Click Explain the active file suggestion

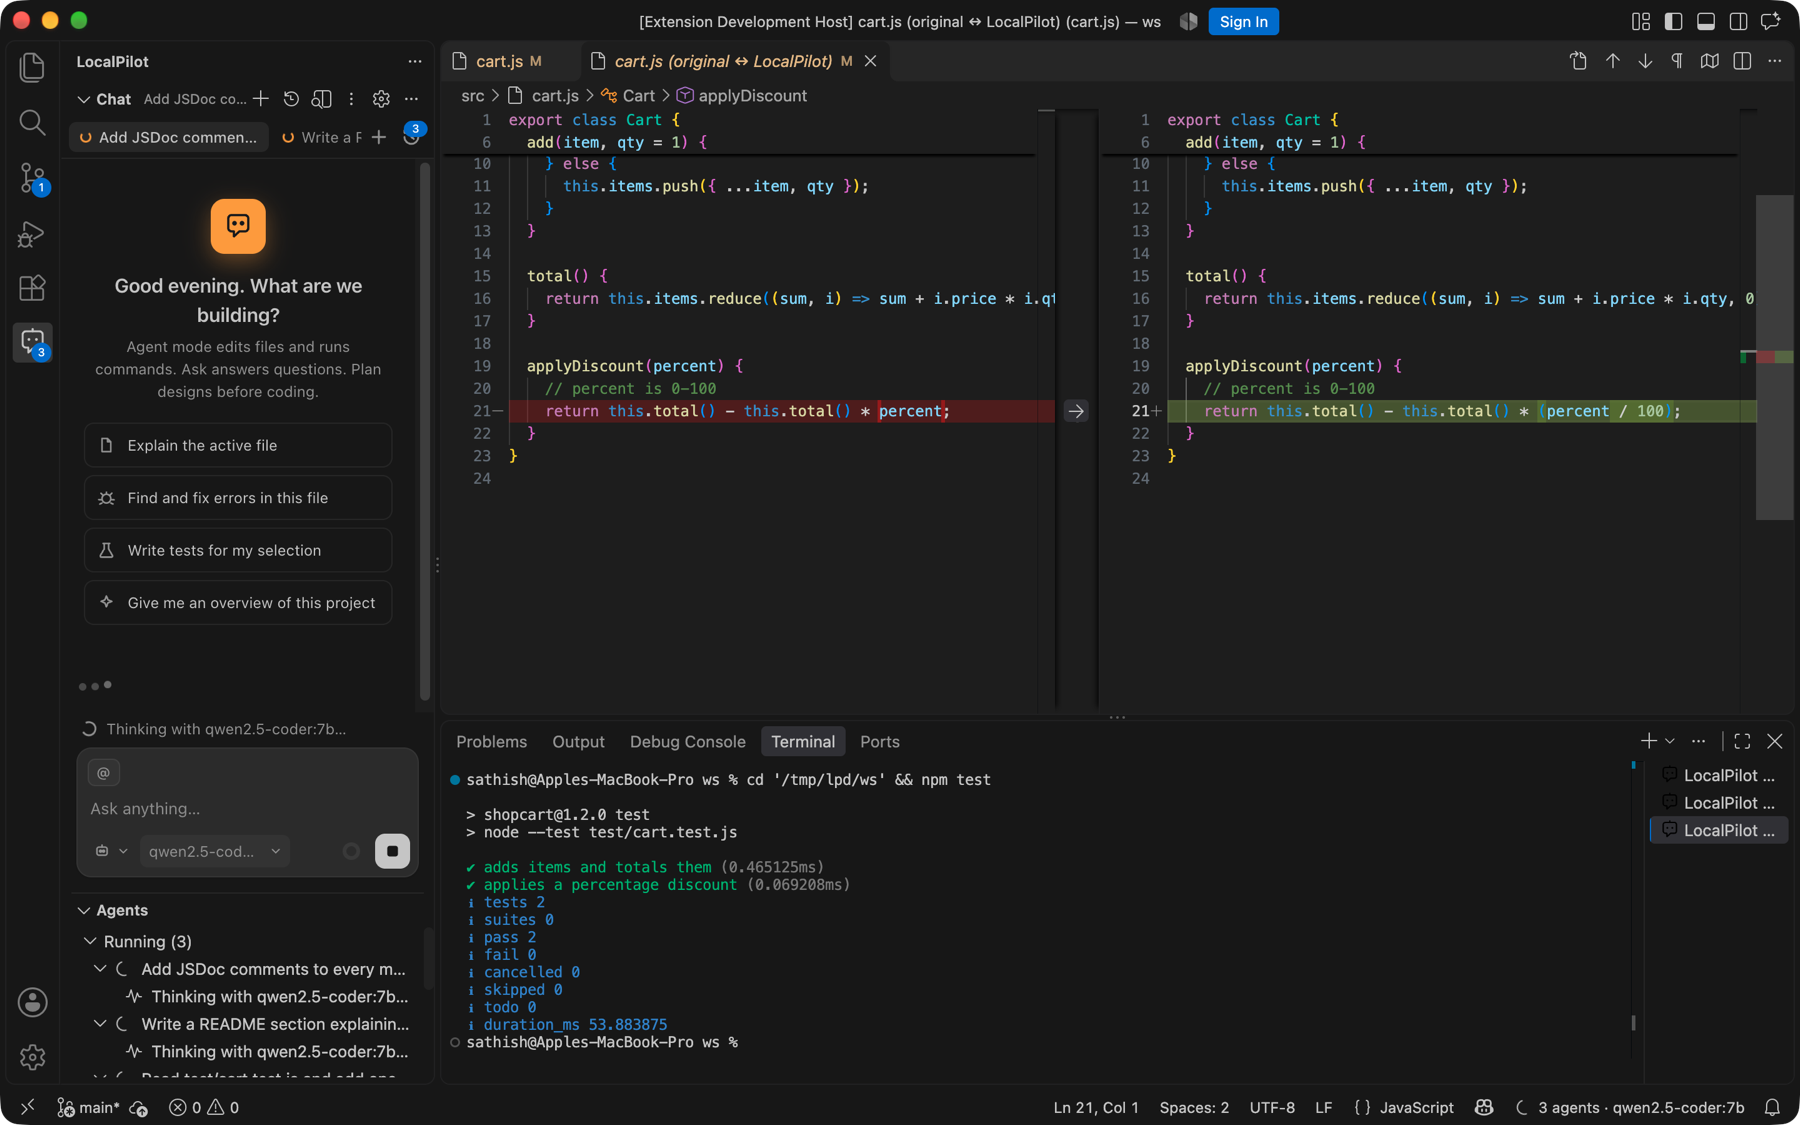click(x=238, y=445)
